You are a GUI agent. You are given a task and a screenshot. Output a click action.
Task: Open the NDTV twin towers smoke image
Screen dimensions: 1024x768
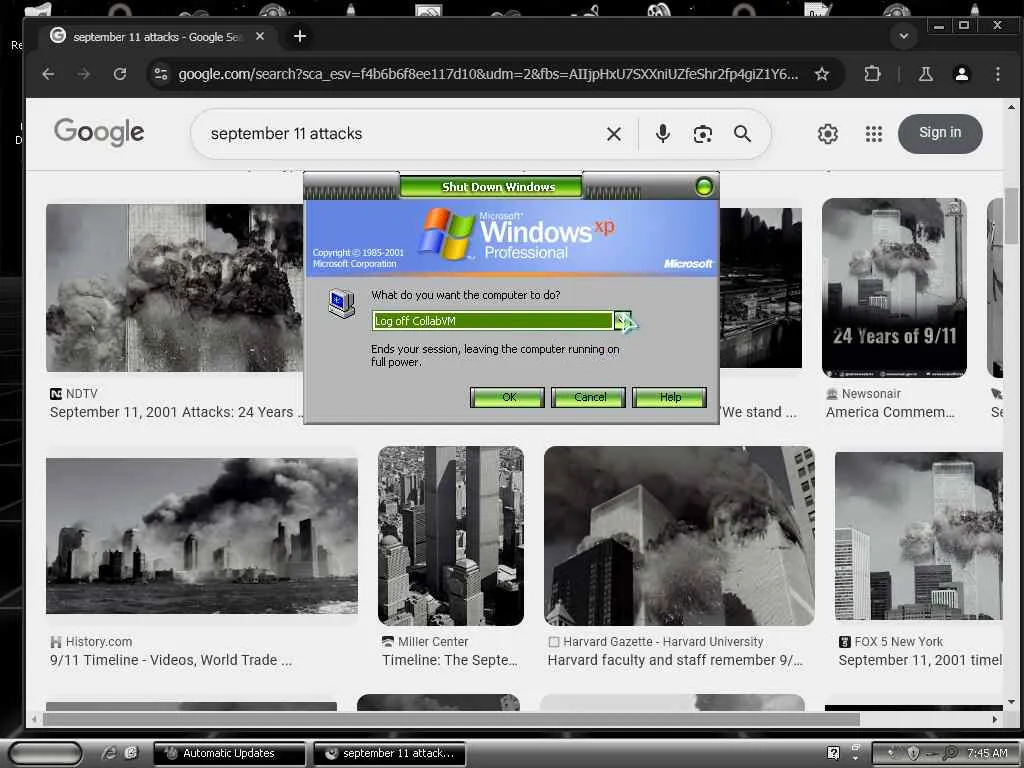pos(174,287)
